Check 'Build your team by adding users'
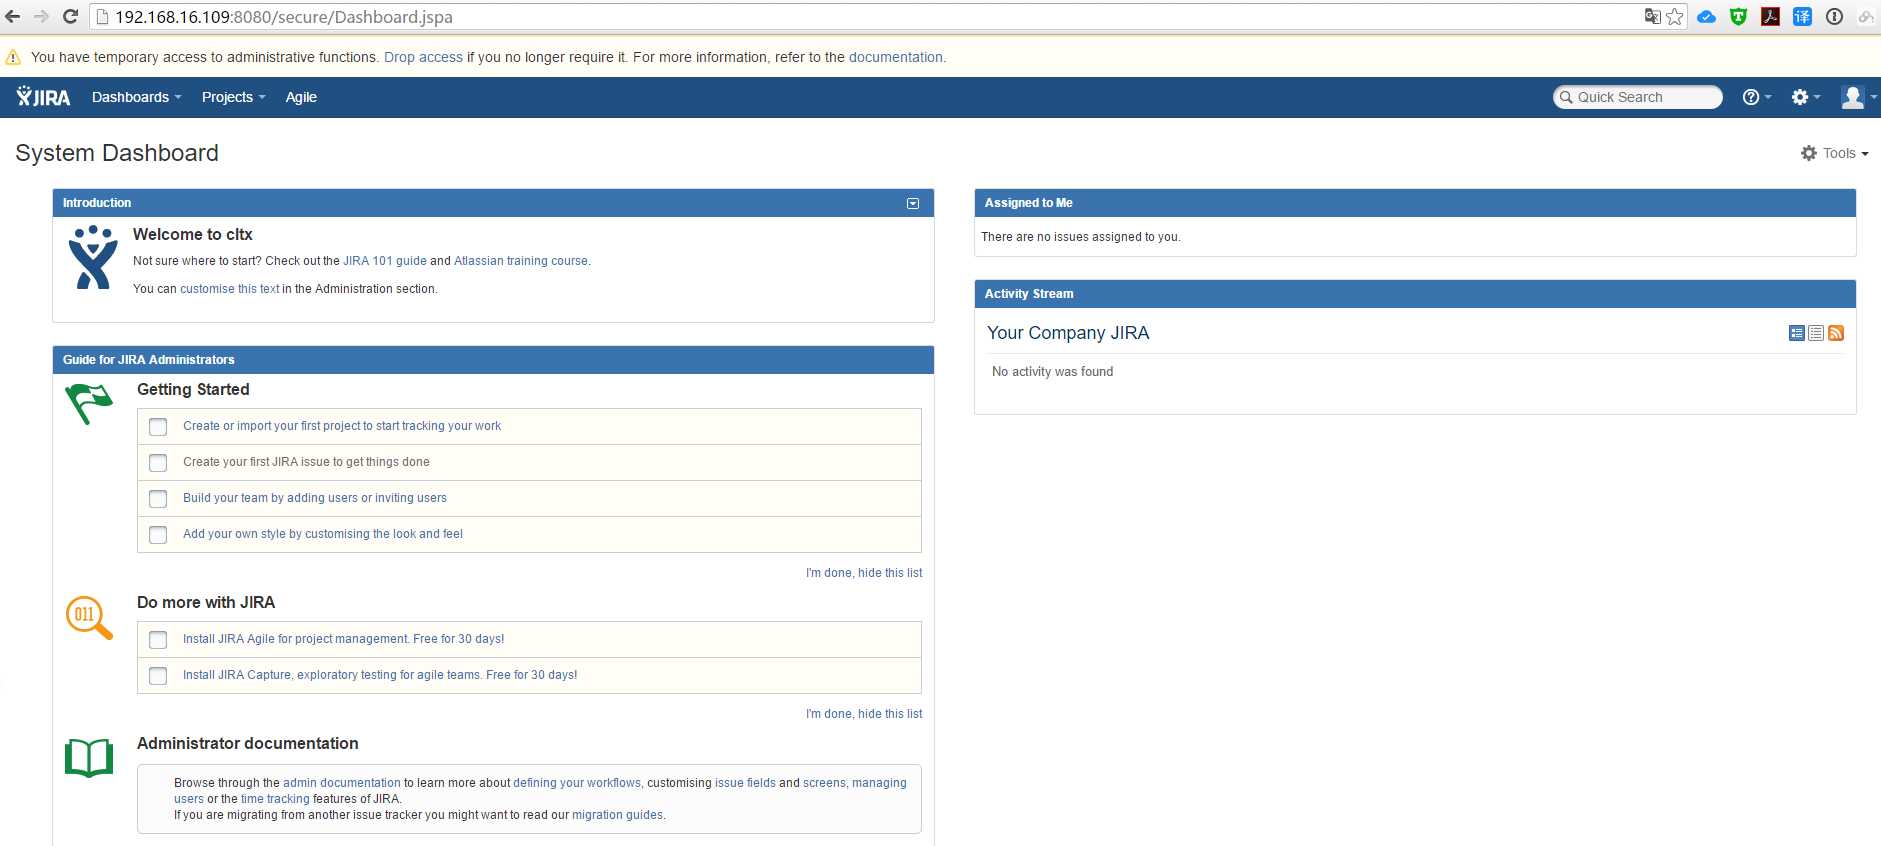 pos(158,499)
